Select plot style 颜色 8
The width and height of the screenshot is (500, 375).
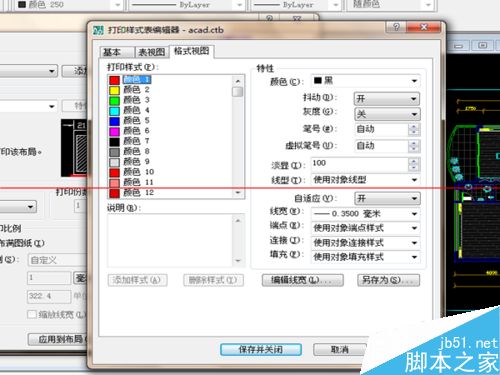tap(136, 152)
